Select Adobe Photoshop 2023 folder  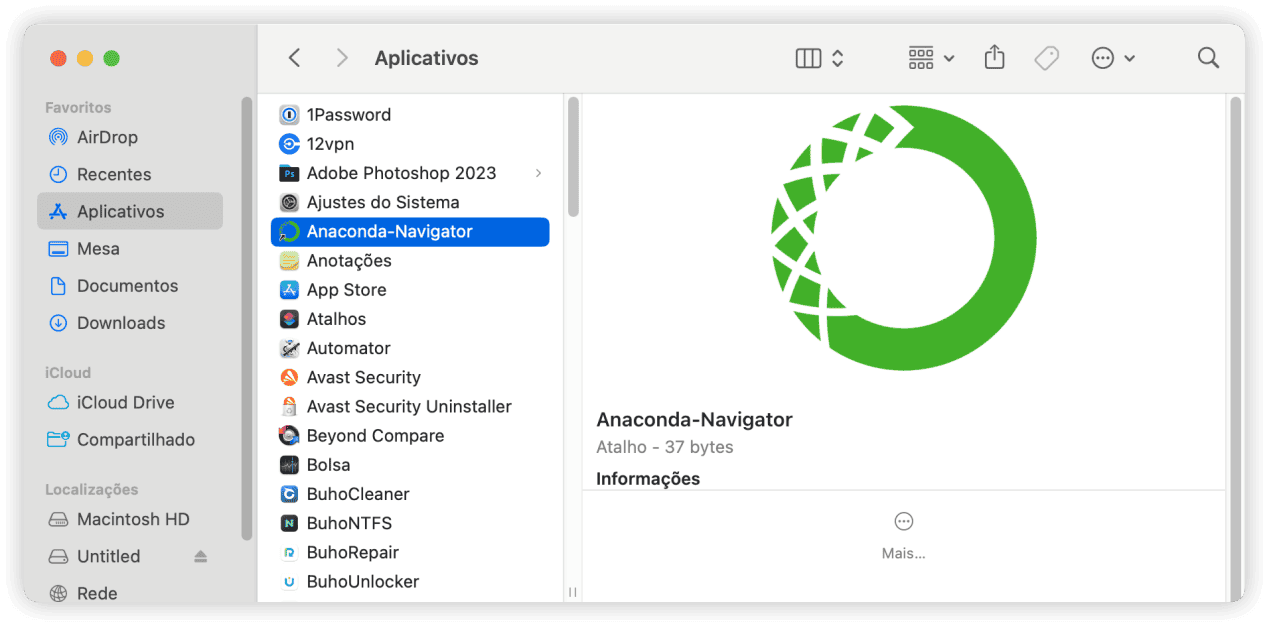coord(410,173)
